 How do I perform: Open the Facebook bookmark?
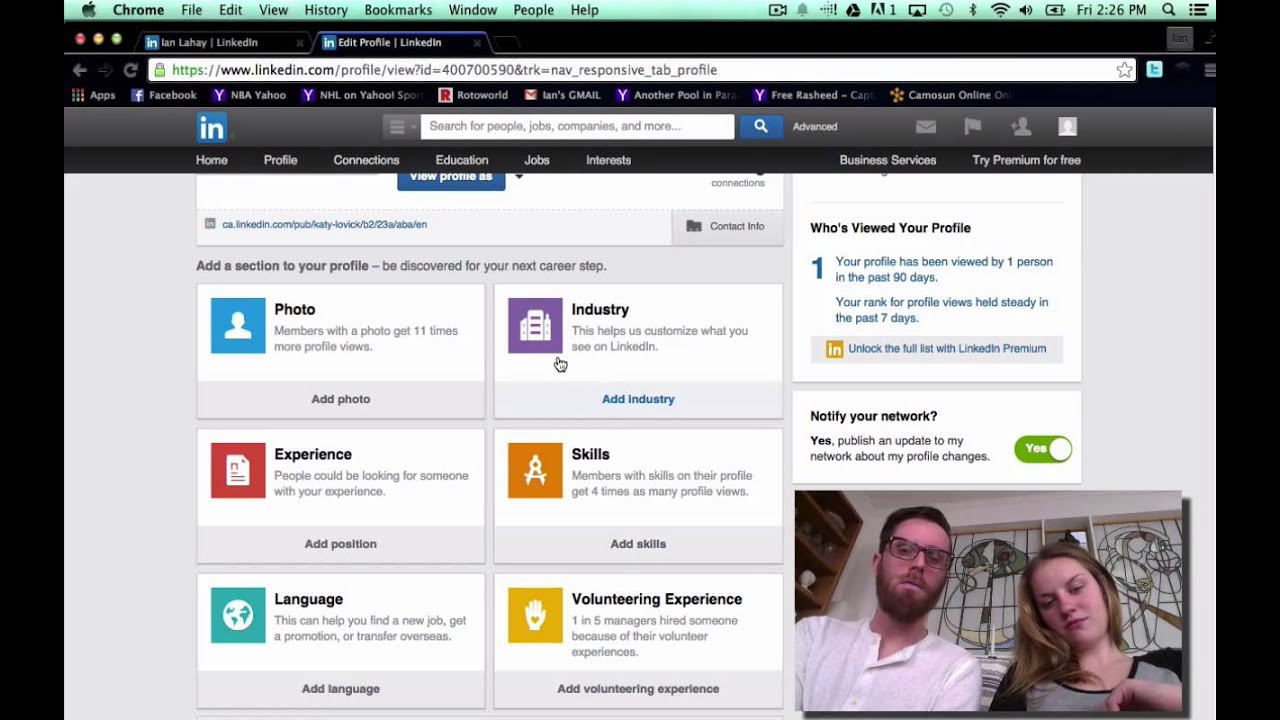[x=164, y=95]
